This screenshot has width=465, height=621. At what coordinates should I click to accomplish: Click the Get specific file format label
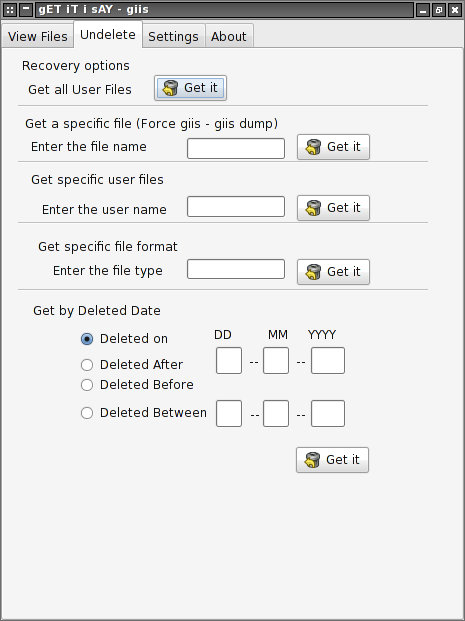click(x=108, y=247)
